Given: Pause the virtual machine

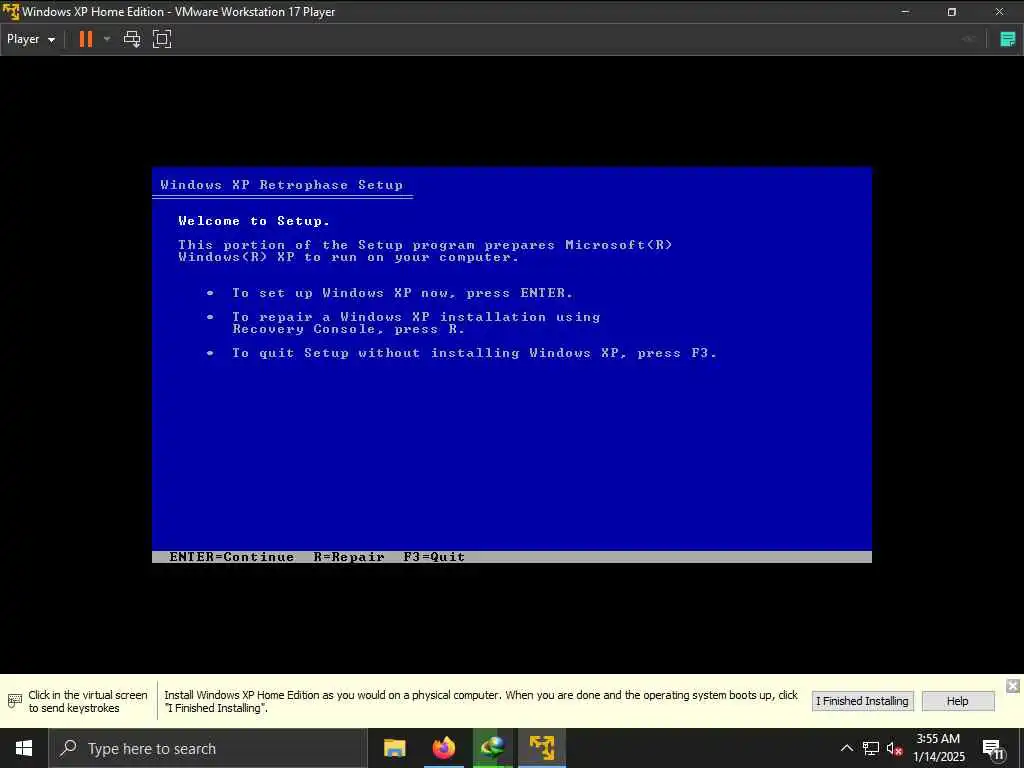Looking at the screenshot, I should [x=86, y=39].
